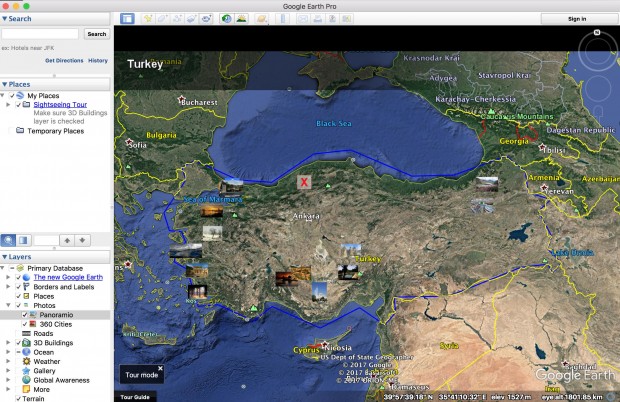
Task: Select the Add Path tool
Action: (x=177, y=19)
